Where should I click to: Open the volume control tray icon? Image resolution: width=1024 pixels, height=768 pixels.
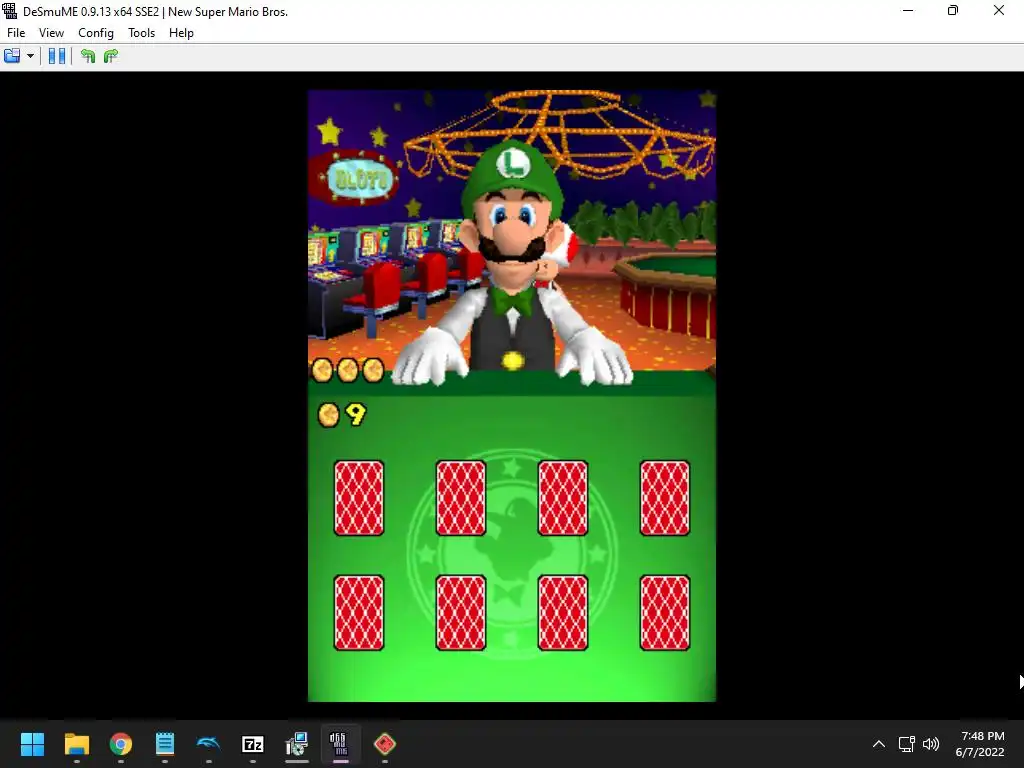pyautogui.click(x=931, y=744)
